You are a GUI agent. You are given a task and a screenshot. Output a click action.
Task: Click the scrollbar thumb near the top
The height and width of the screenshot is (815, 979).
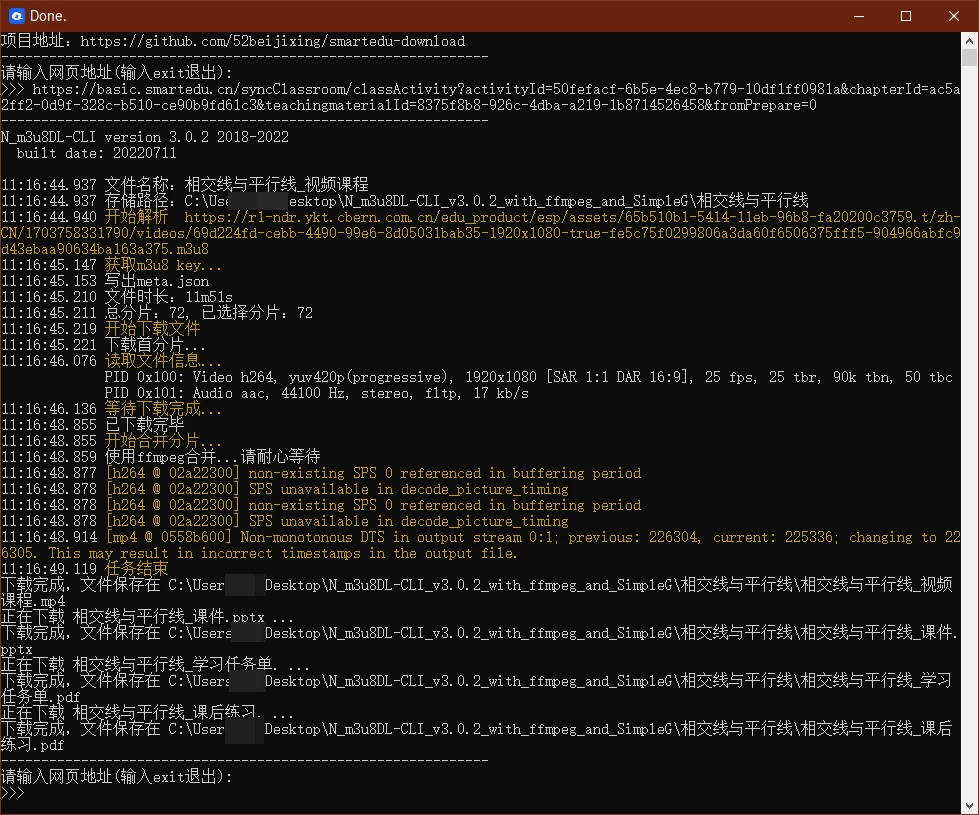969,58
